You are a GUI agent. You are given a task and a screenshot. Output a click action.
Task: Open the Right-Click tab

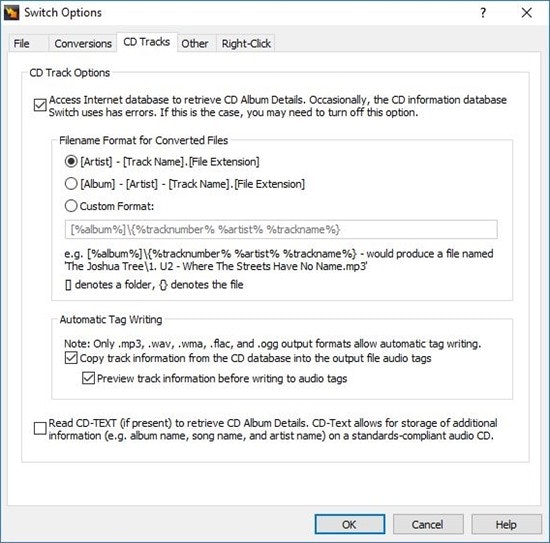[246, 43]
